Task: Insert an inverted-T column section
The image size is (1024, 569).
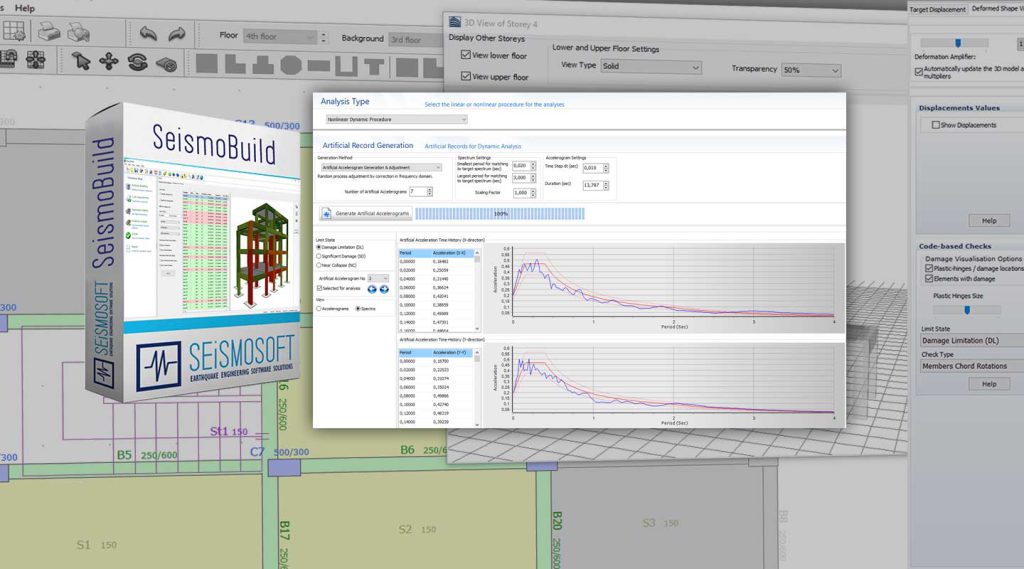Action: 263,64
